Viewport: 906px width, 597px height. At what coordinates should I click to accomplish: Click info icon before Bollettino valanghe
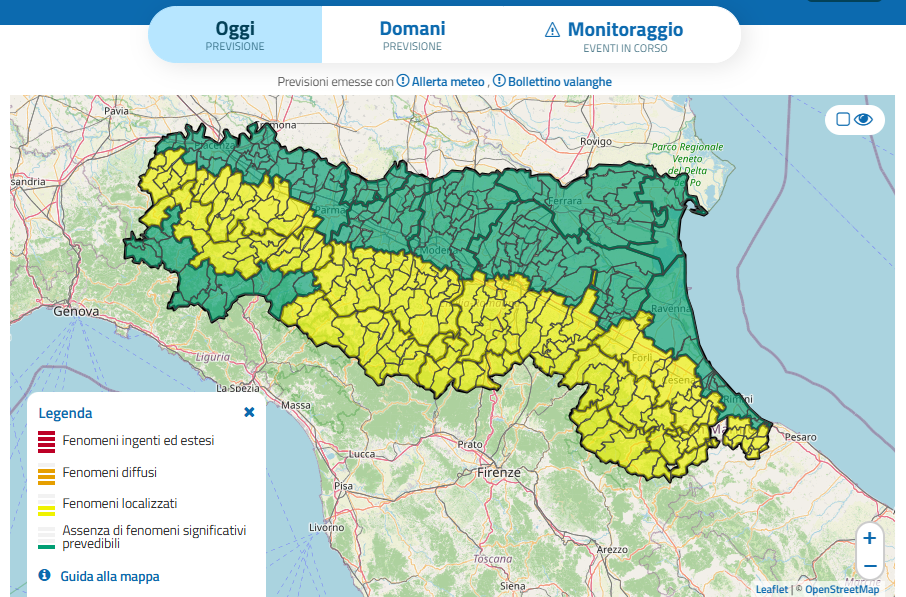pos(499,81)
